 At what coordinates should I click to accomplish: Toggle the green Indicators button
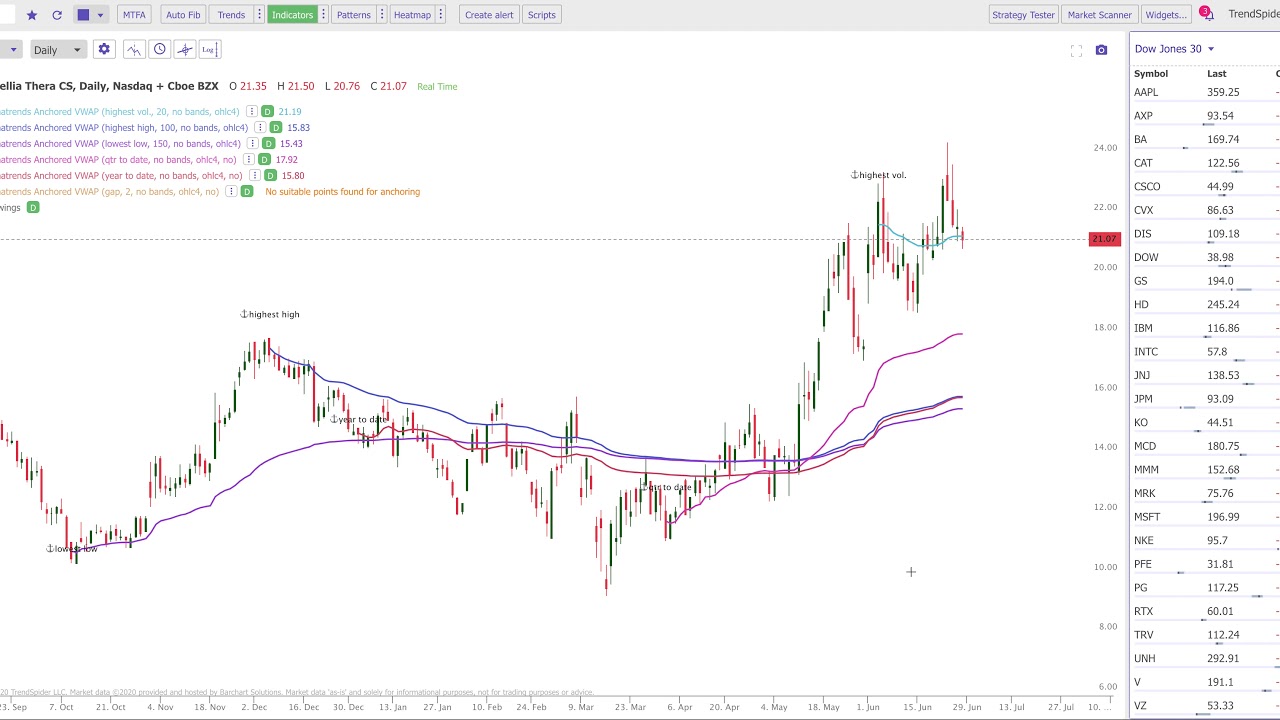click(x=292, y=15)
